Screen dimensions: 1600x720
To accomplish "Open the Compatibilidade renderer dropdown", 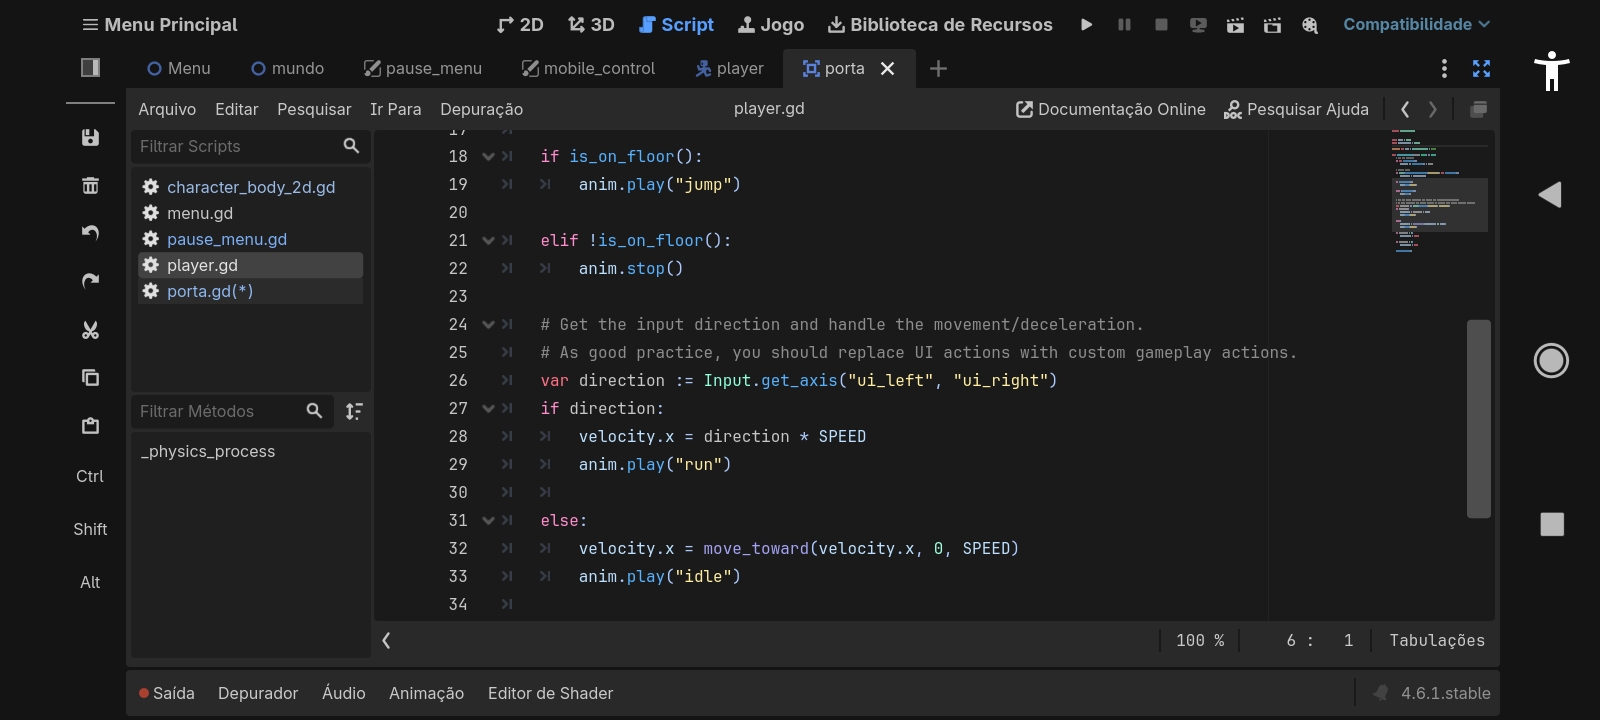I will (1415, 24).
